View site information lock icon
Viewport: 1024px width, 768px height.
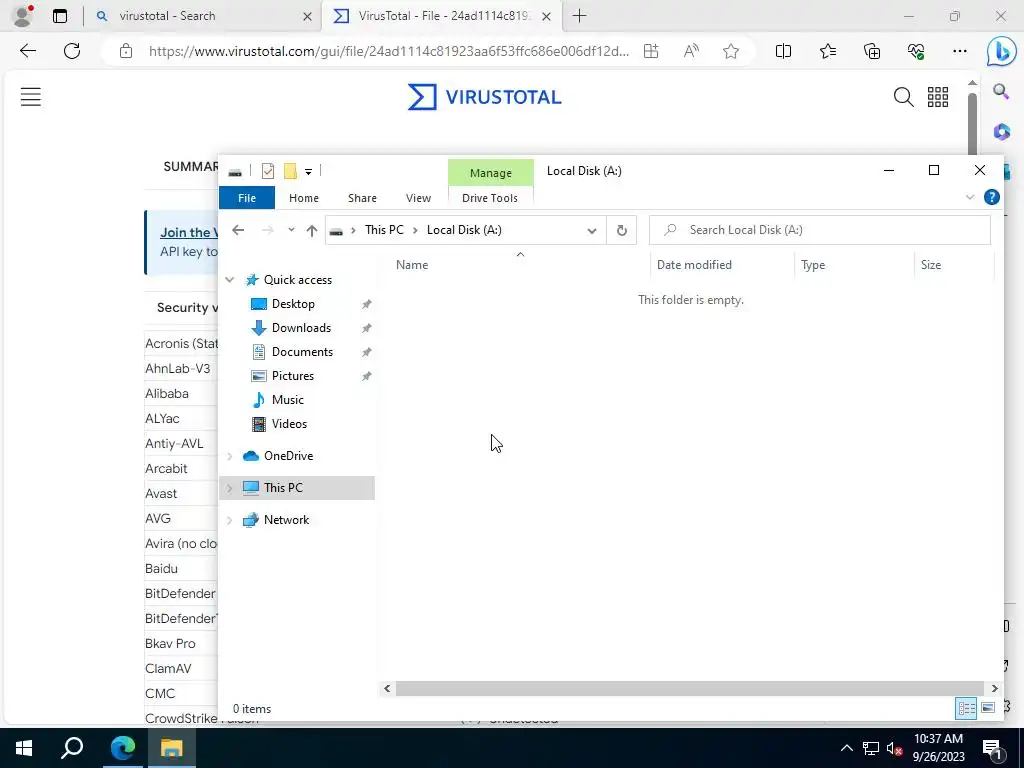(126, 51)
